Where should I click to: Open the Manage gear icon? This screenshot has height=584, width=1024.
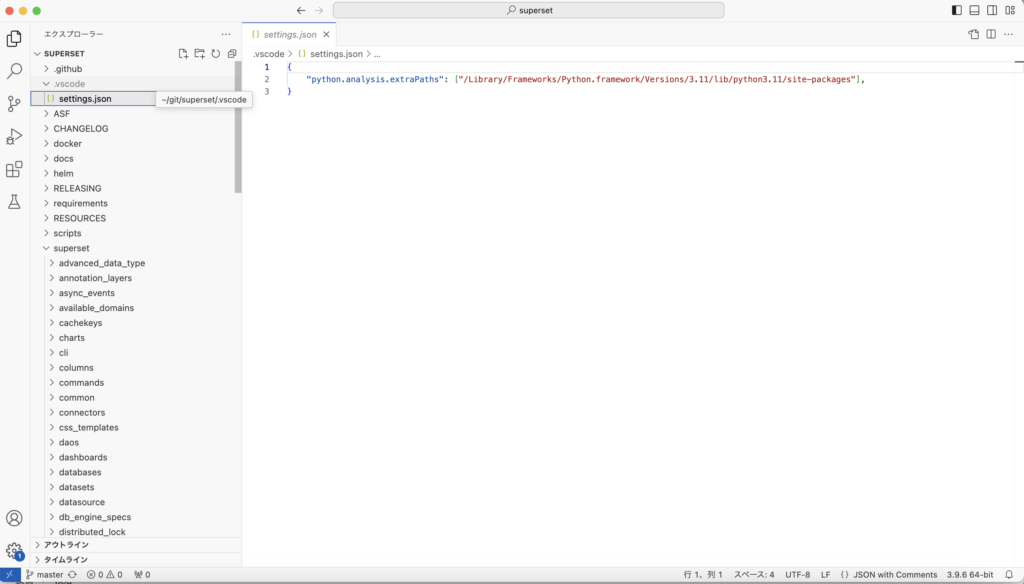tap(14, 550)
